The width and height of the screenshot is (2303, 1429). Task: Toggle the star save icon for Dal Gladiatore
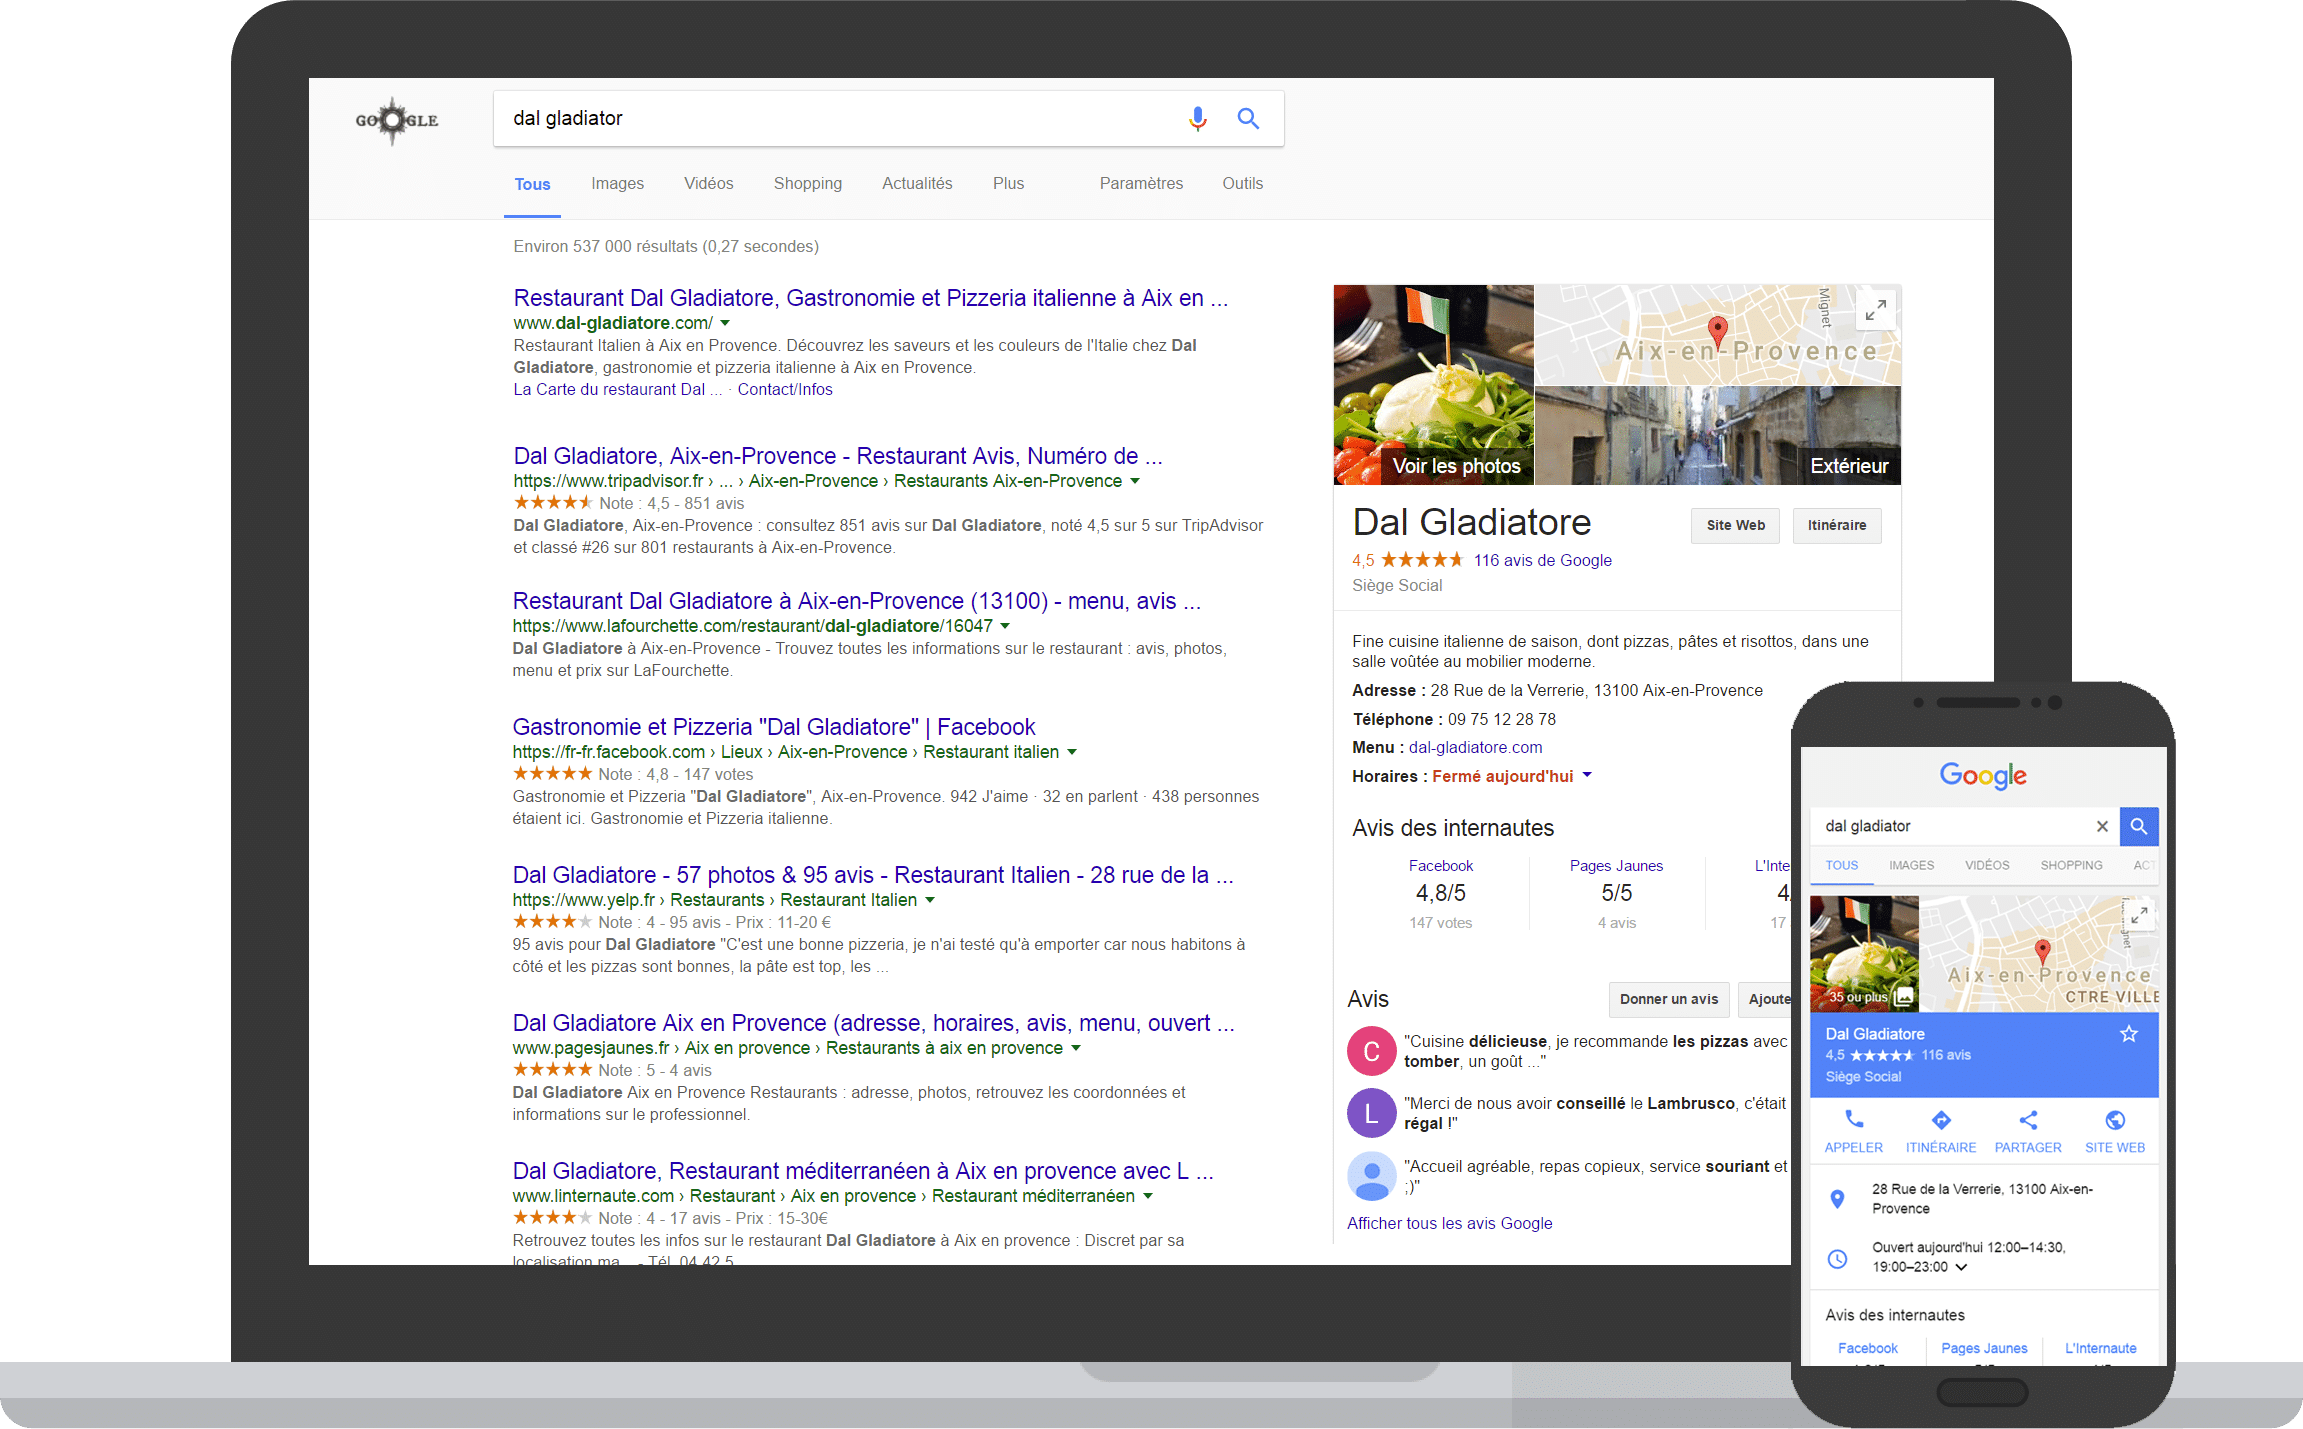pyautogui.click(x=2129, y=1034)
